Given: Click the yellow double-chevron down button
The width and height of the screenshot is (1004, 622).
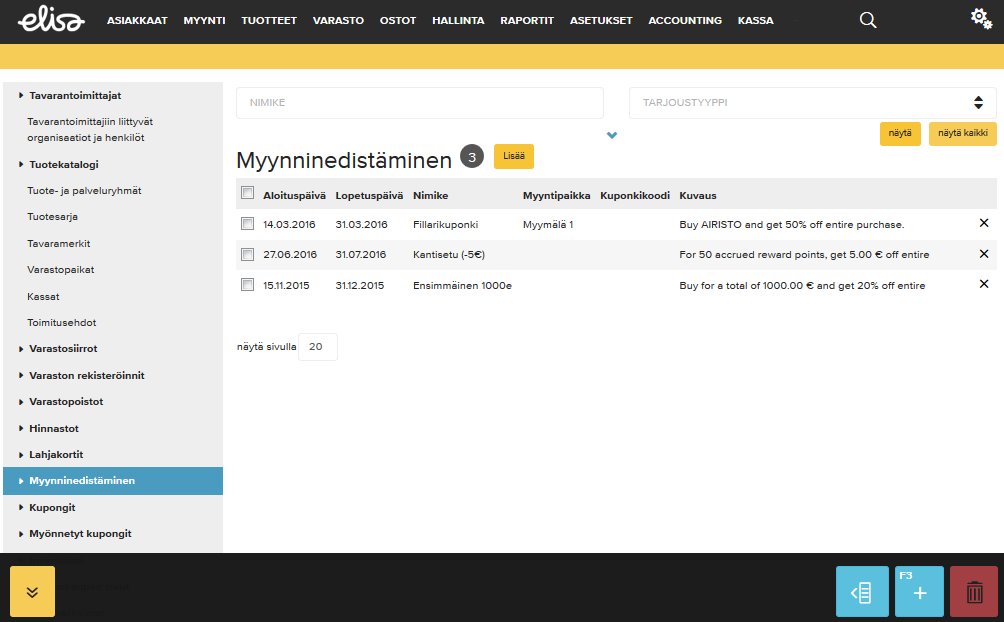Looking at the screenshot, I should point(32,591).
